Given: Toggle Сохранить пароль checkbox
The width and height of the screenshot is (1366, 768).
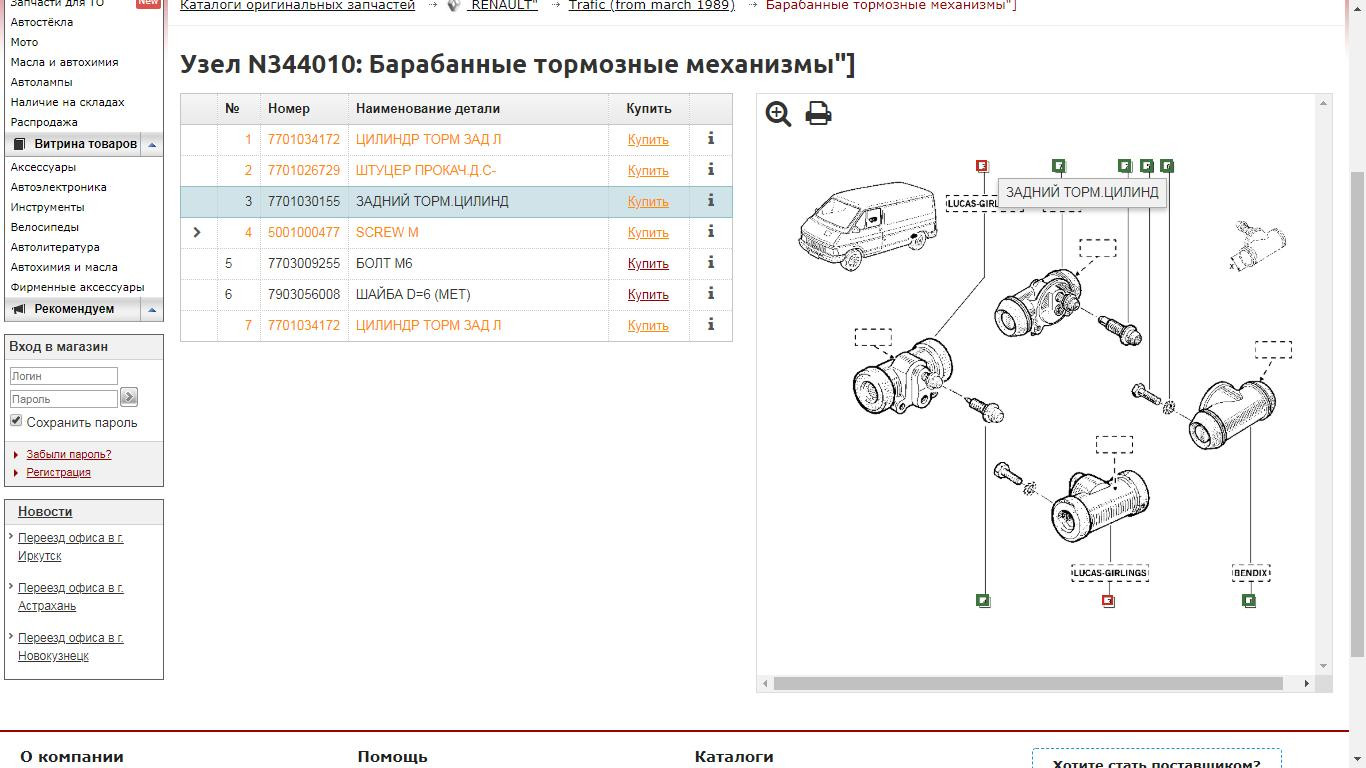Looking at the screenshot, I should point(16,421).
